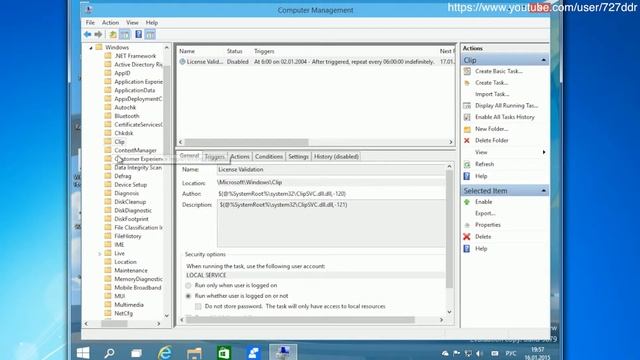Switch to the History (disabled) tab
The width and height of the screenshot is (640, 360).
click(x=336, y=157)
